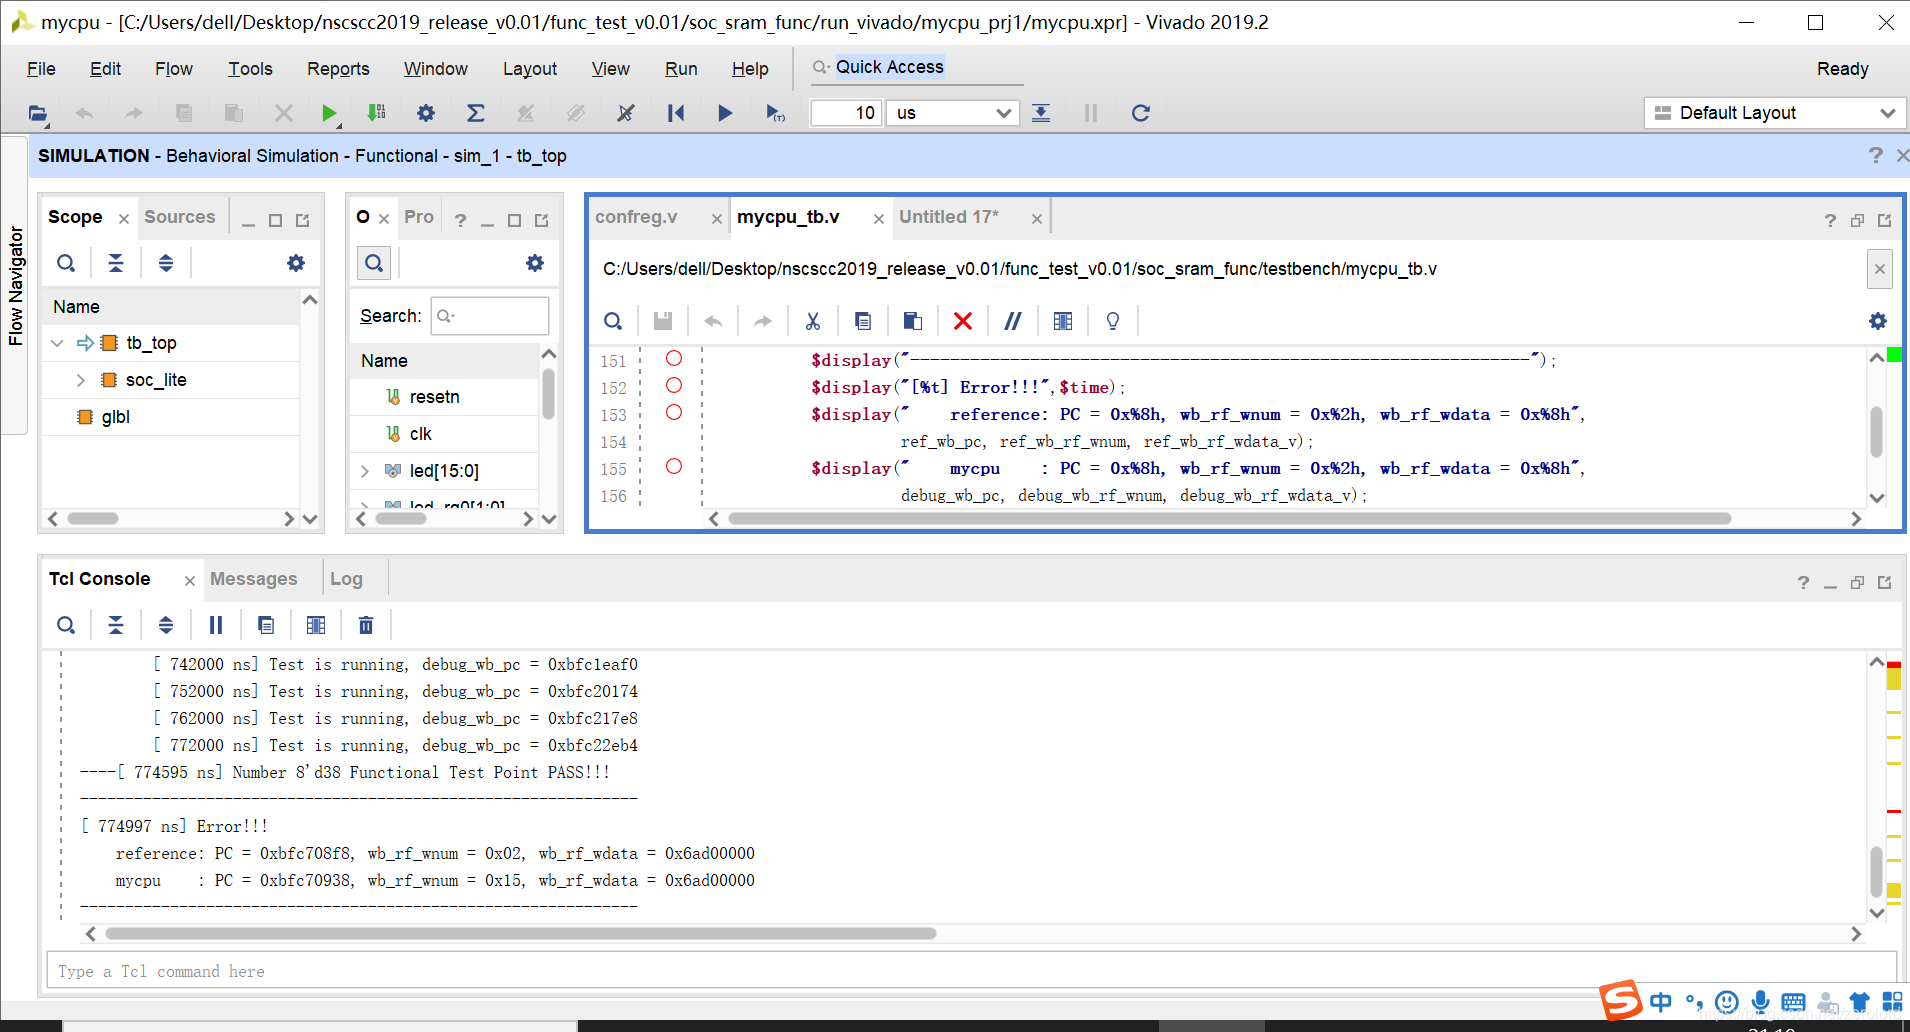Screen dimensions: 1910x1032
Task: Click the editor red Delete X icon
Action: pyautogui.click(x=963, y=321)
